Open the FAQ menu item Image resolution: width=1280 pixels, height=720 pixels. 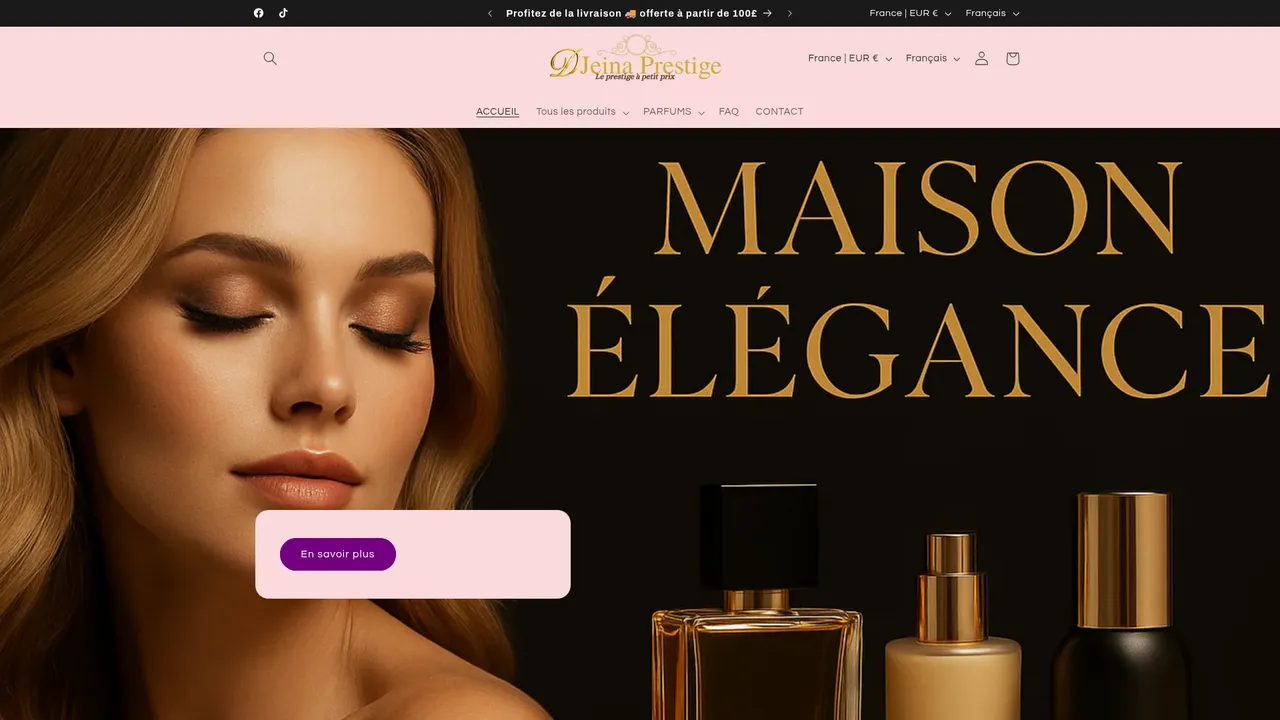[x=729, y=112]
